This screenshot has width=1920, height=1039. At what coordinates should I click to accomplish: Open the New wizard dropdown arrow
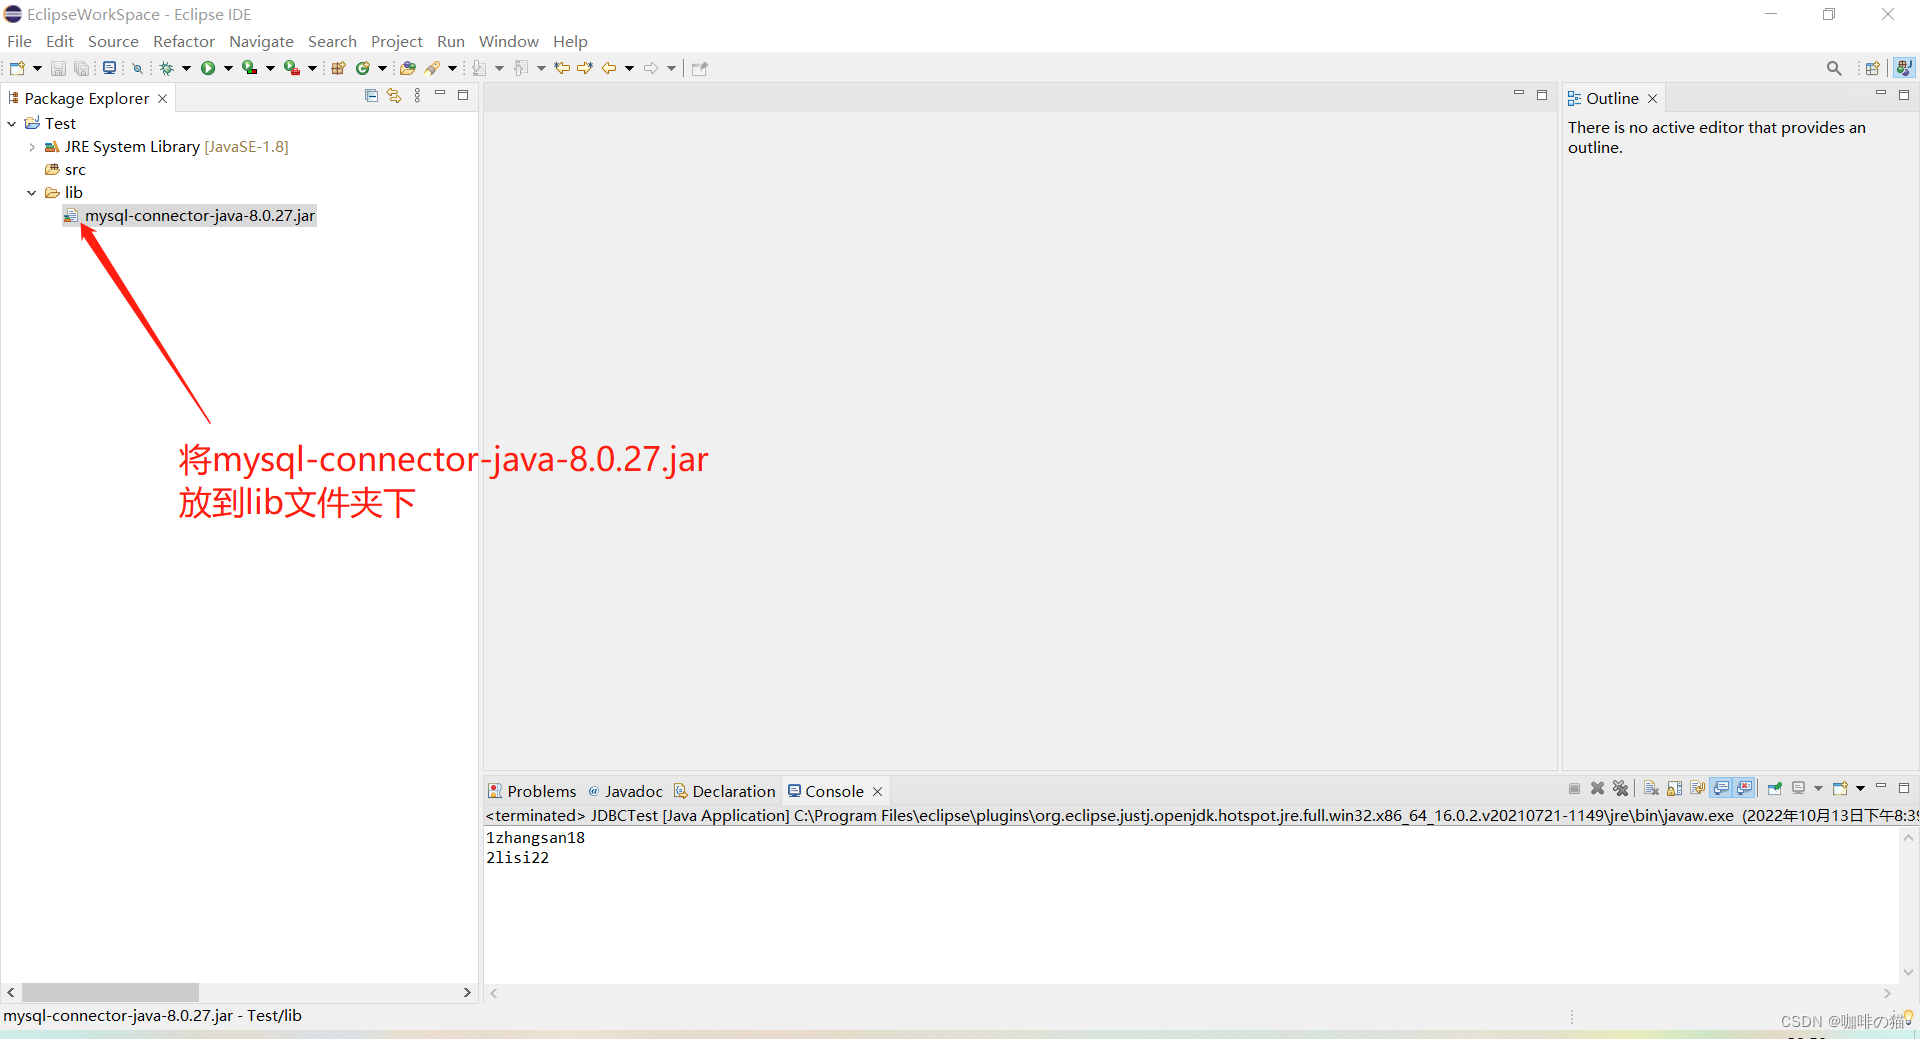(x=37, y=67)
